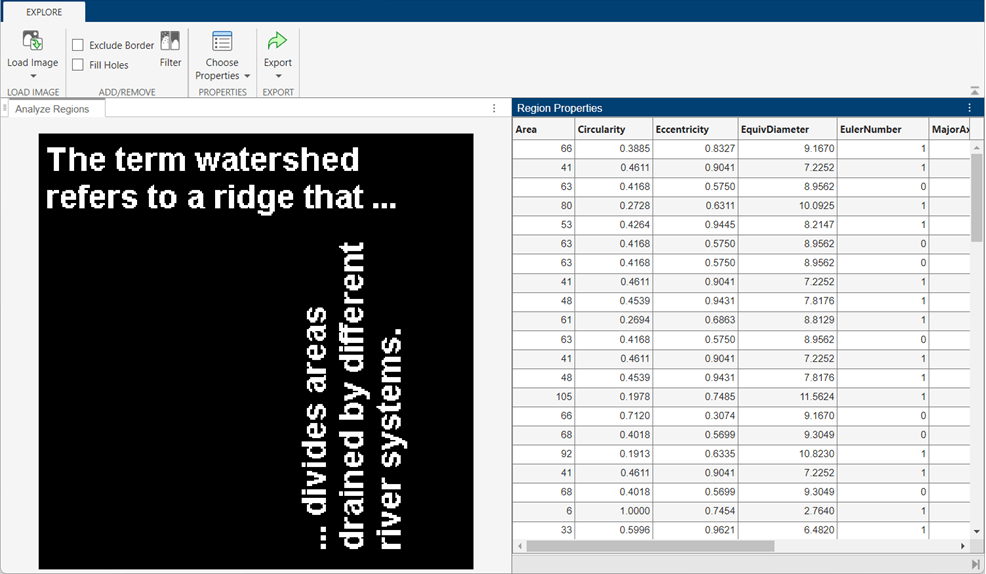The width and height of the screenshot is (986, 574).
Task: Click the table scroll-up arrow
Action: click(x=977, y=148)
